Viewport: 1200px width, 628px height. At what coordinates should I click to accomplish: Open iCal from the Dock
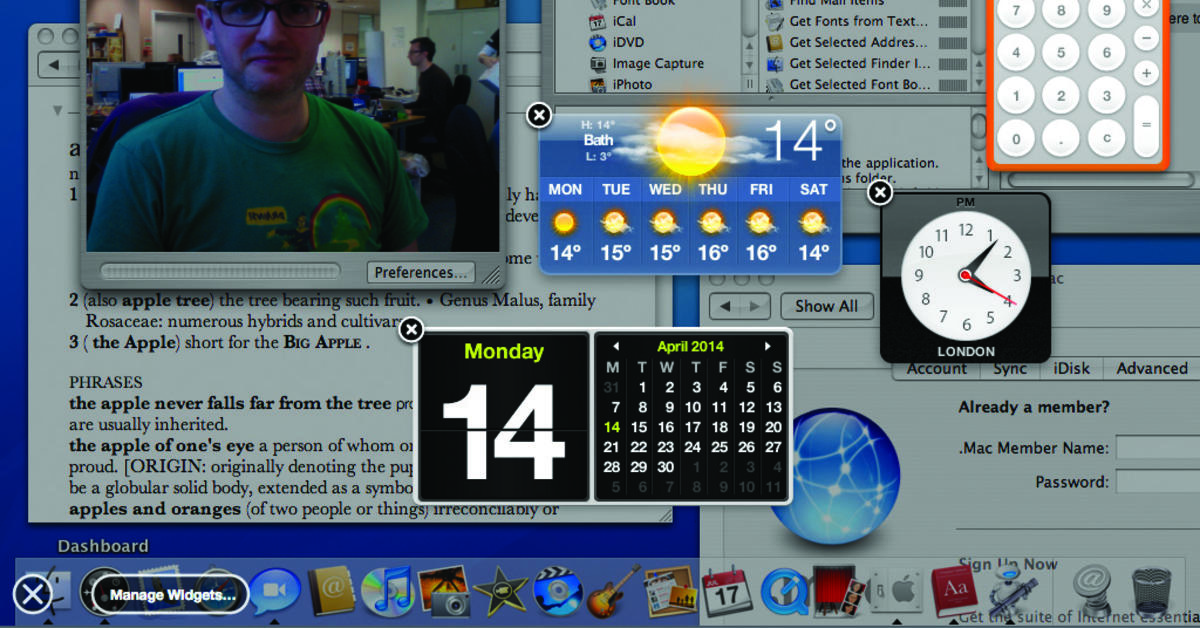[x=727, y=592]
